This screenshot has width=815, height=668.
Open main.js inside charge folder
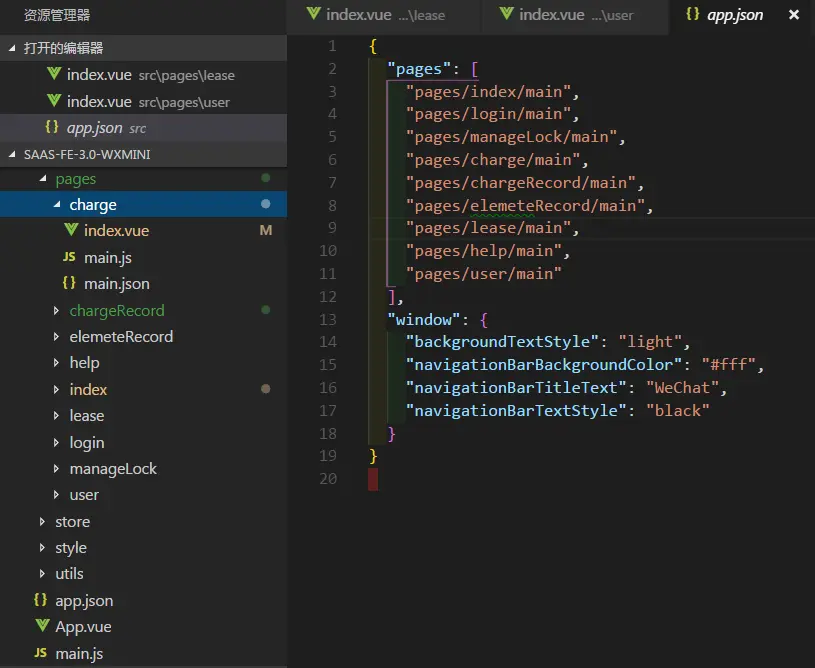[x=143, y=257]
